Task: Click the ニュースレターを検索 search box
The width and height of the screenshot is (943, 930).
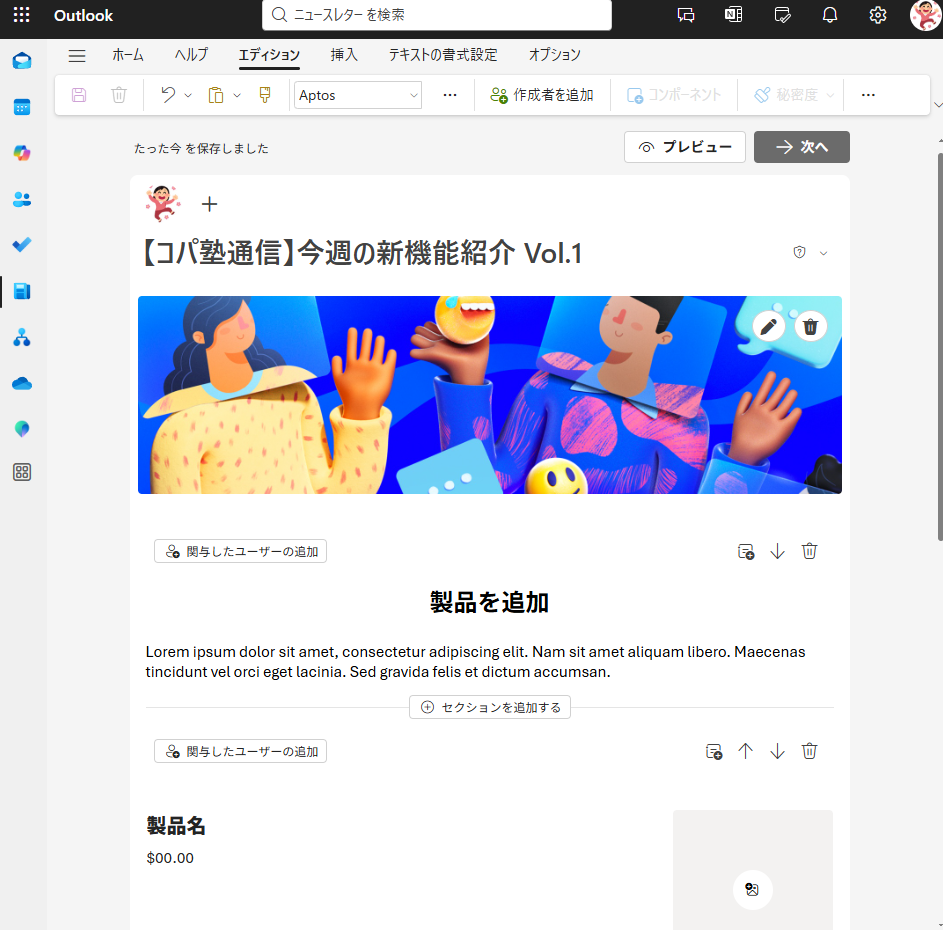Action: point(437,15)
